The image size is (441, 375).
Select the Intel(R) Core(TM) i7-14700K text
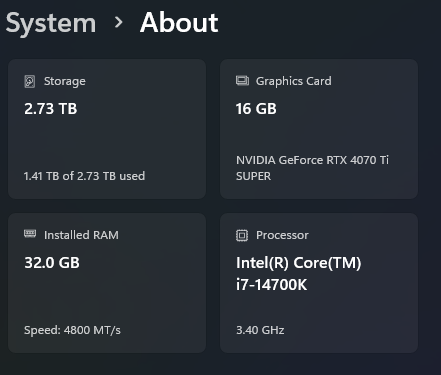pos(299,274)
